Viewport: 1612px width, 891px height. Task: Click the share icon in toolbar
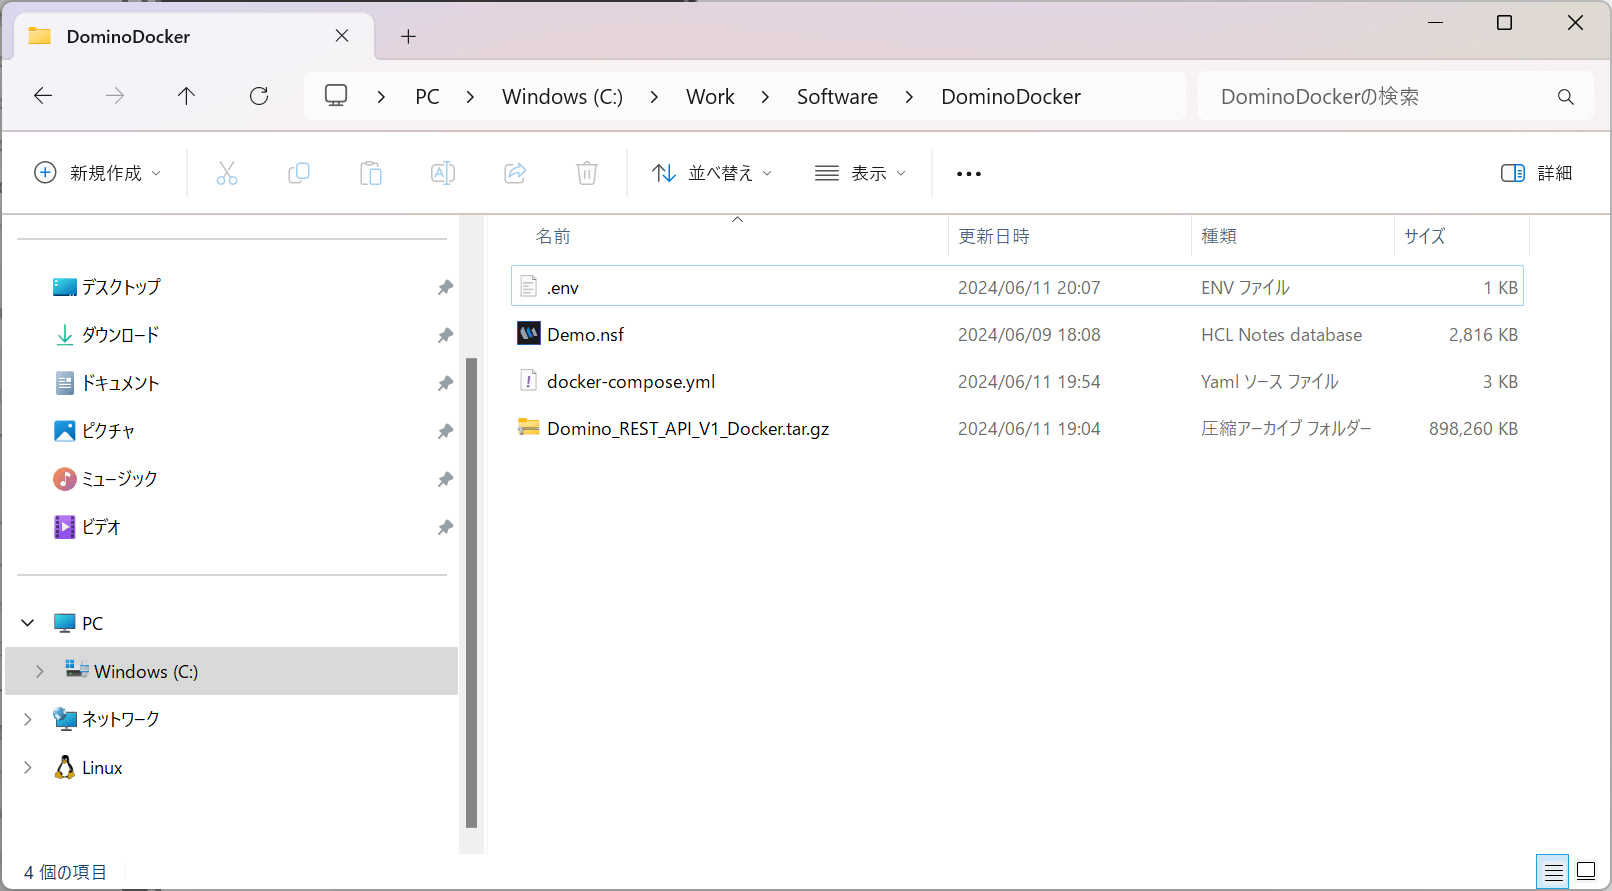pos(515,173)
